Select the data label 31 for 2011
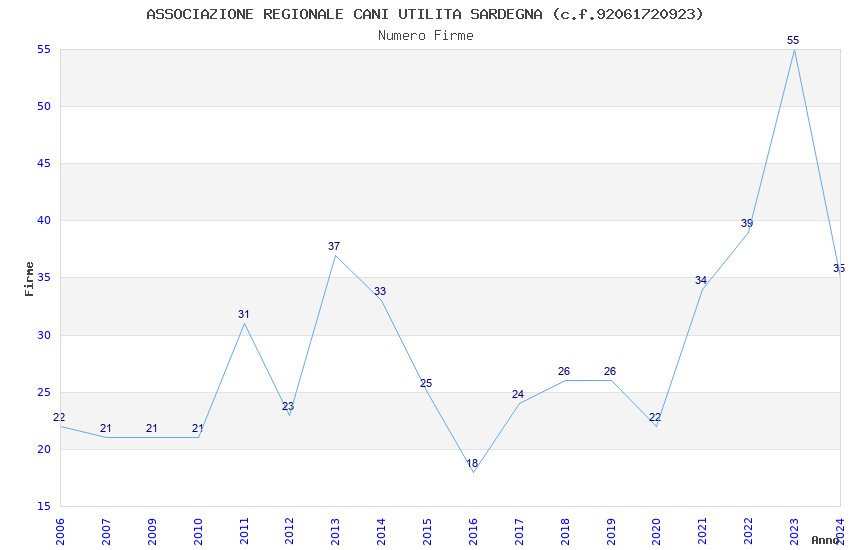 [x=243, y=314]
